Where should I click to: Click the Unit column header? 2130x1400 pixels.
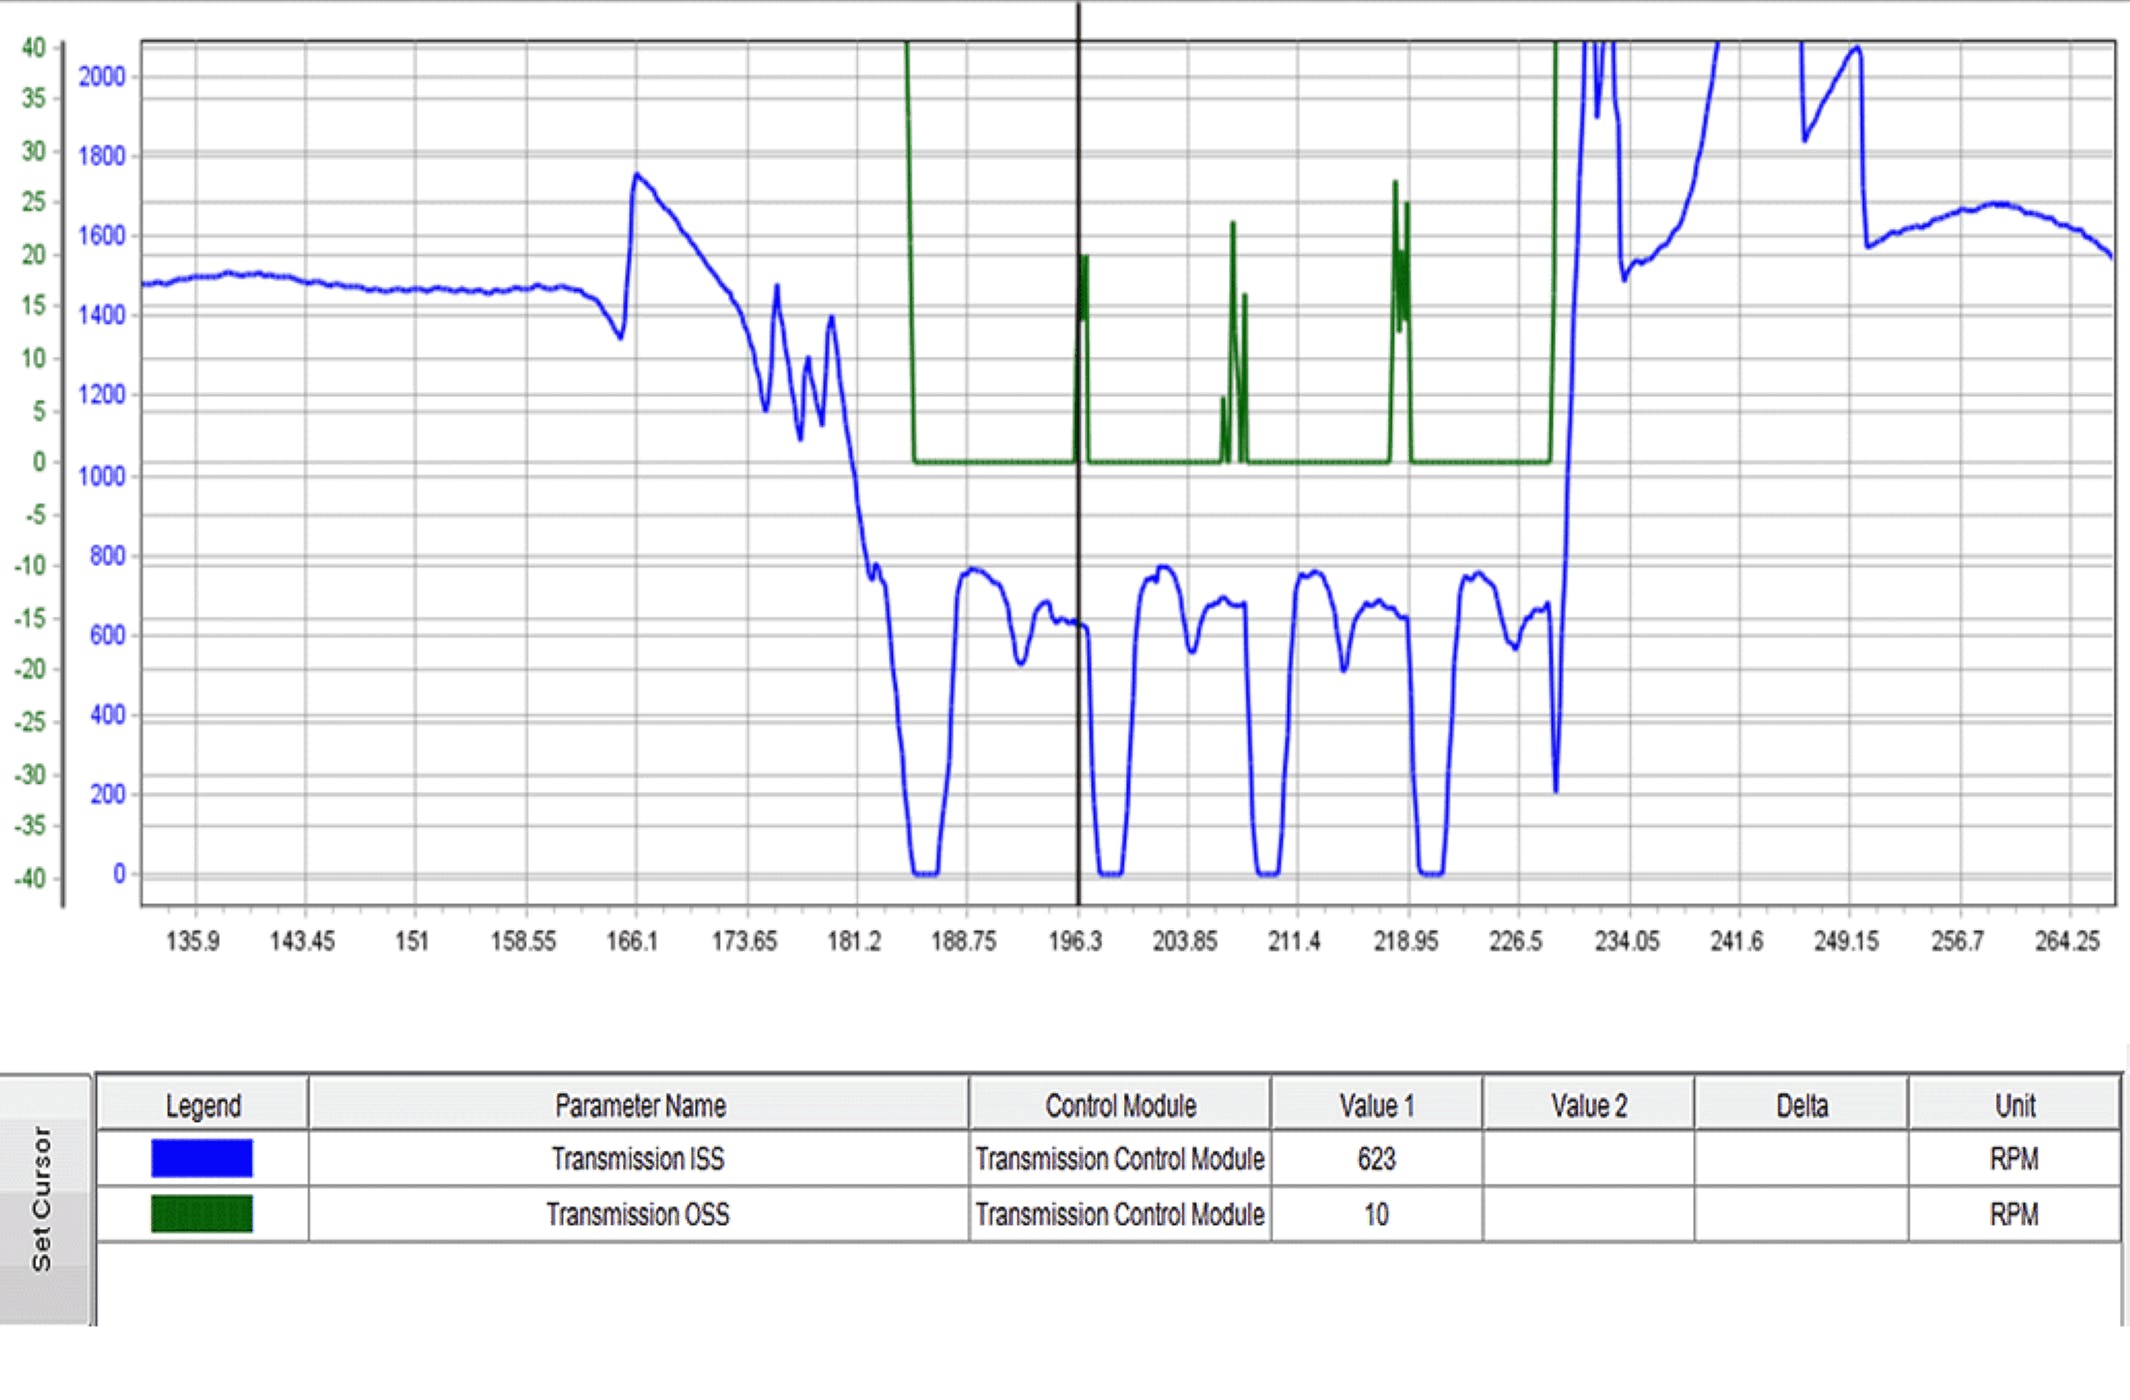click(2014, 1105)
